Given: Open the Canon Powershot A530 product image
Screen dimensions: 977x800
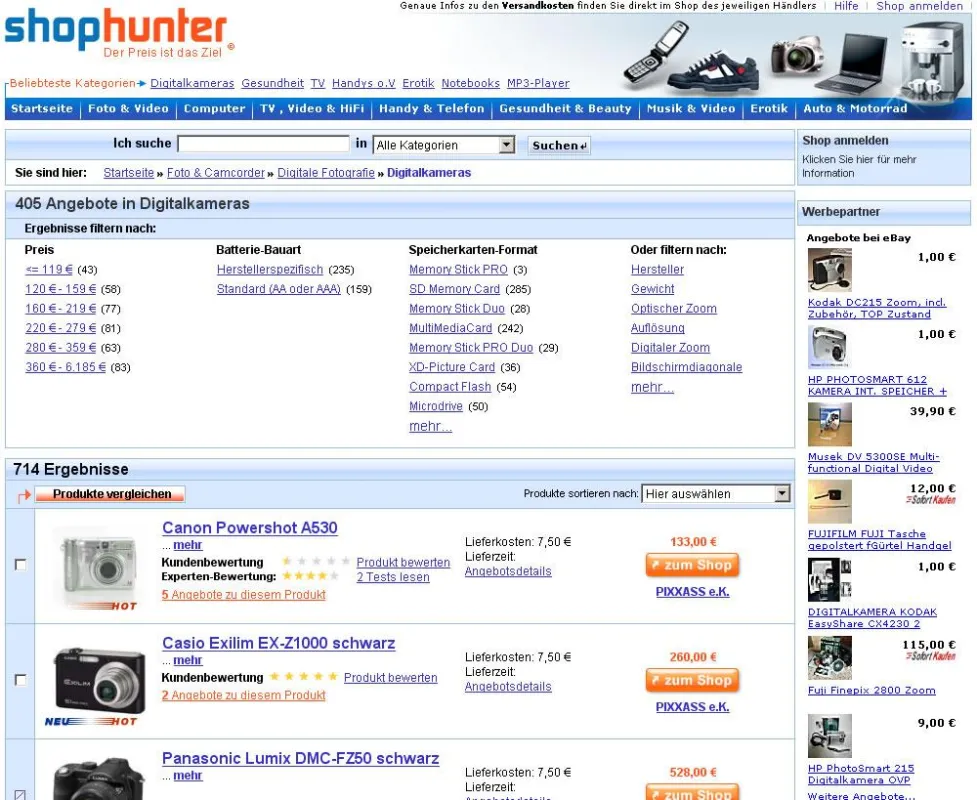Looking at the screenshot, I should [x=98, y=568].
